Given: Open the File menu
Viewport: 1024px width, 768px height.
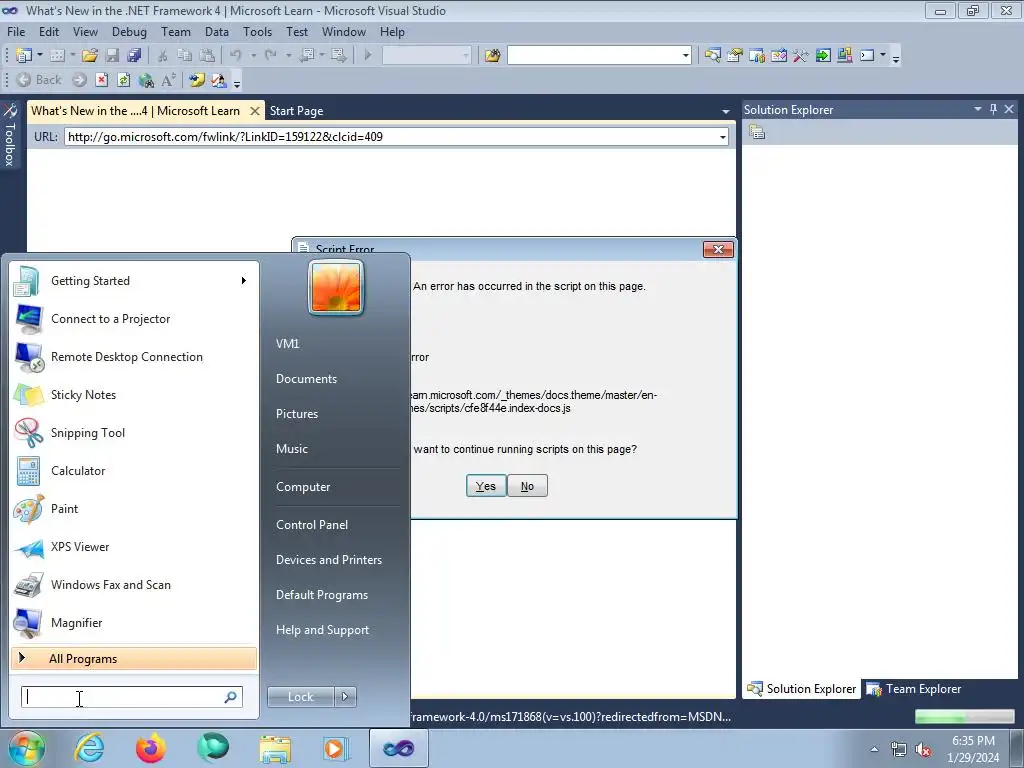Looking at the screenshot, I should (x=16, y=31).
